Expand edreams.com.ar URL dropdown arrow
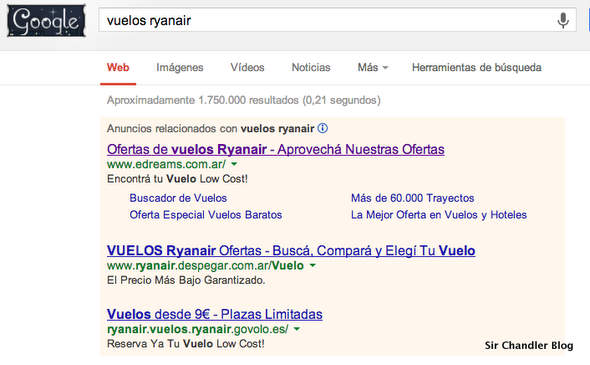 coord(234,164)
